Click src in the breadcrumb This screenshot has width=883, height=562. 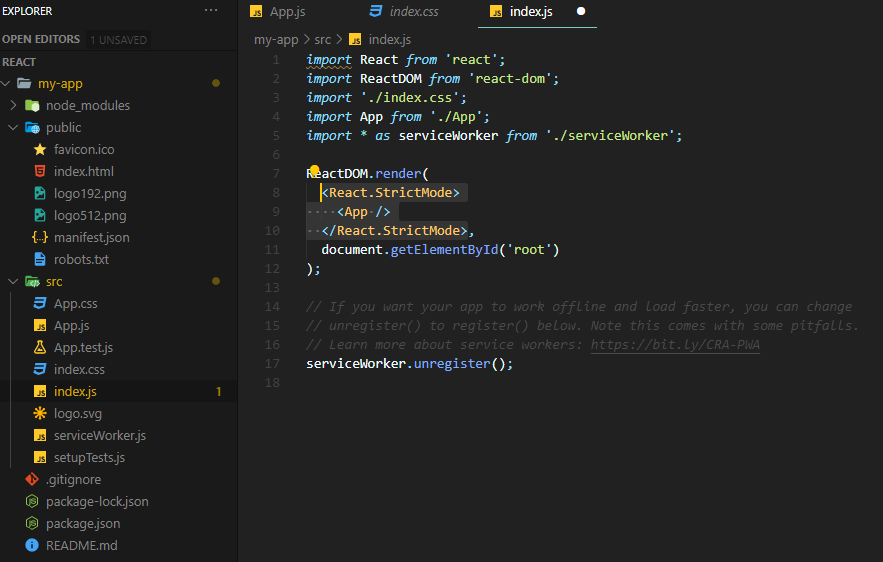pyautogui.click(x=323, y=39)
